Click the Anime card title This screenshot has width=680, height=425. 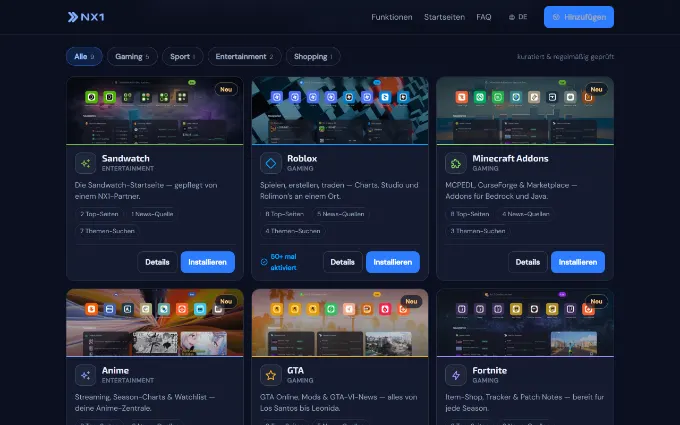[115, 370]
